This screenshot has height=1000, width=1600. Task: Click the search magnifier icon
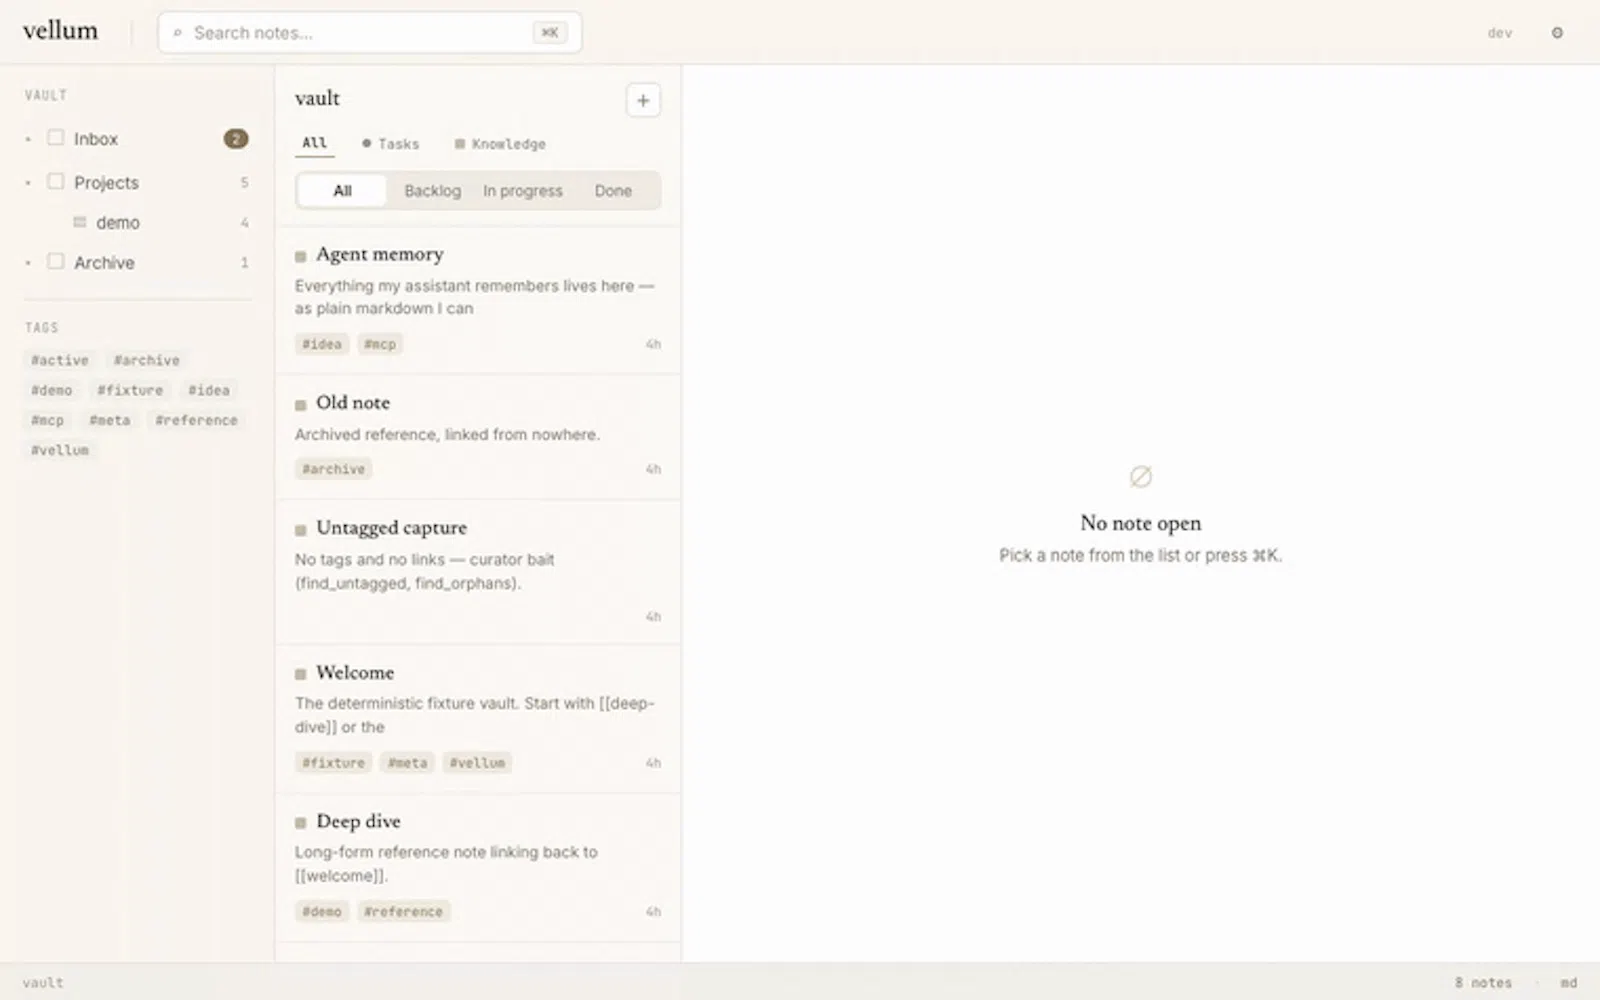(178, 33)
